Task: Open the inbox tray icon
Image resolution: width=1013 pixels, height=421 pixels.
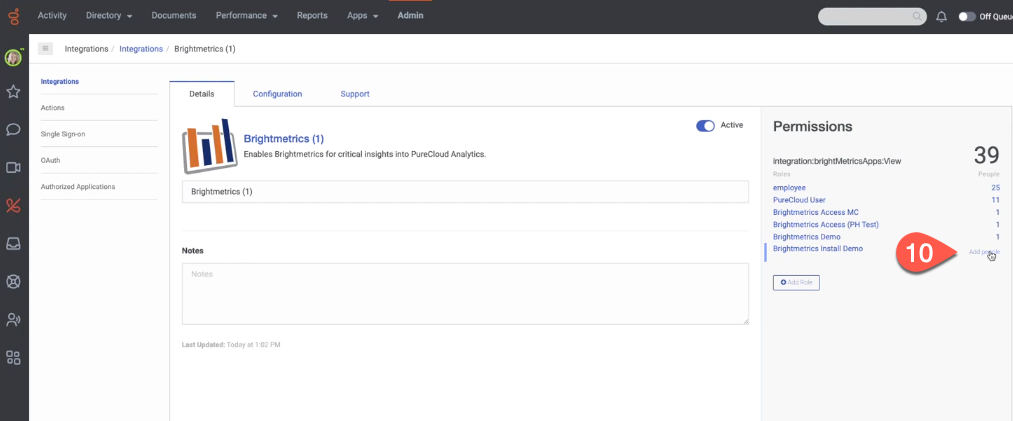Action: [x=14, y=243]
